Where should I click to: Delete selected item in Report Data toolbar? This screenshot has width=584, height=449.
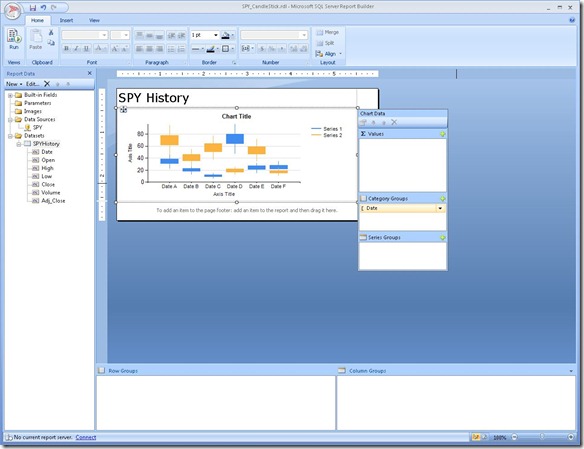click(47, 84)
